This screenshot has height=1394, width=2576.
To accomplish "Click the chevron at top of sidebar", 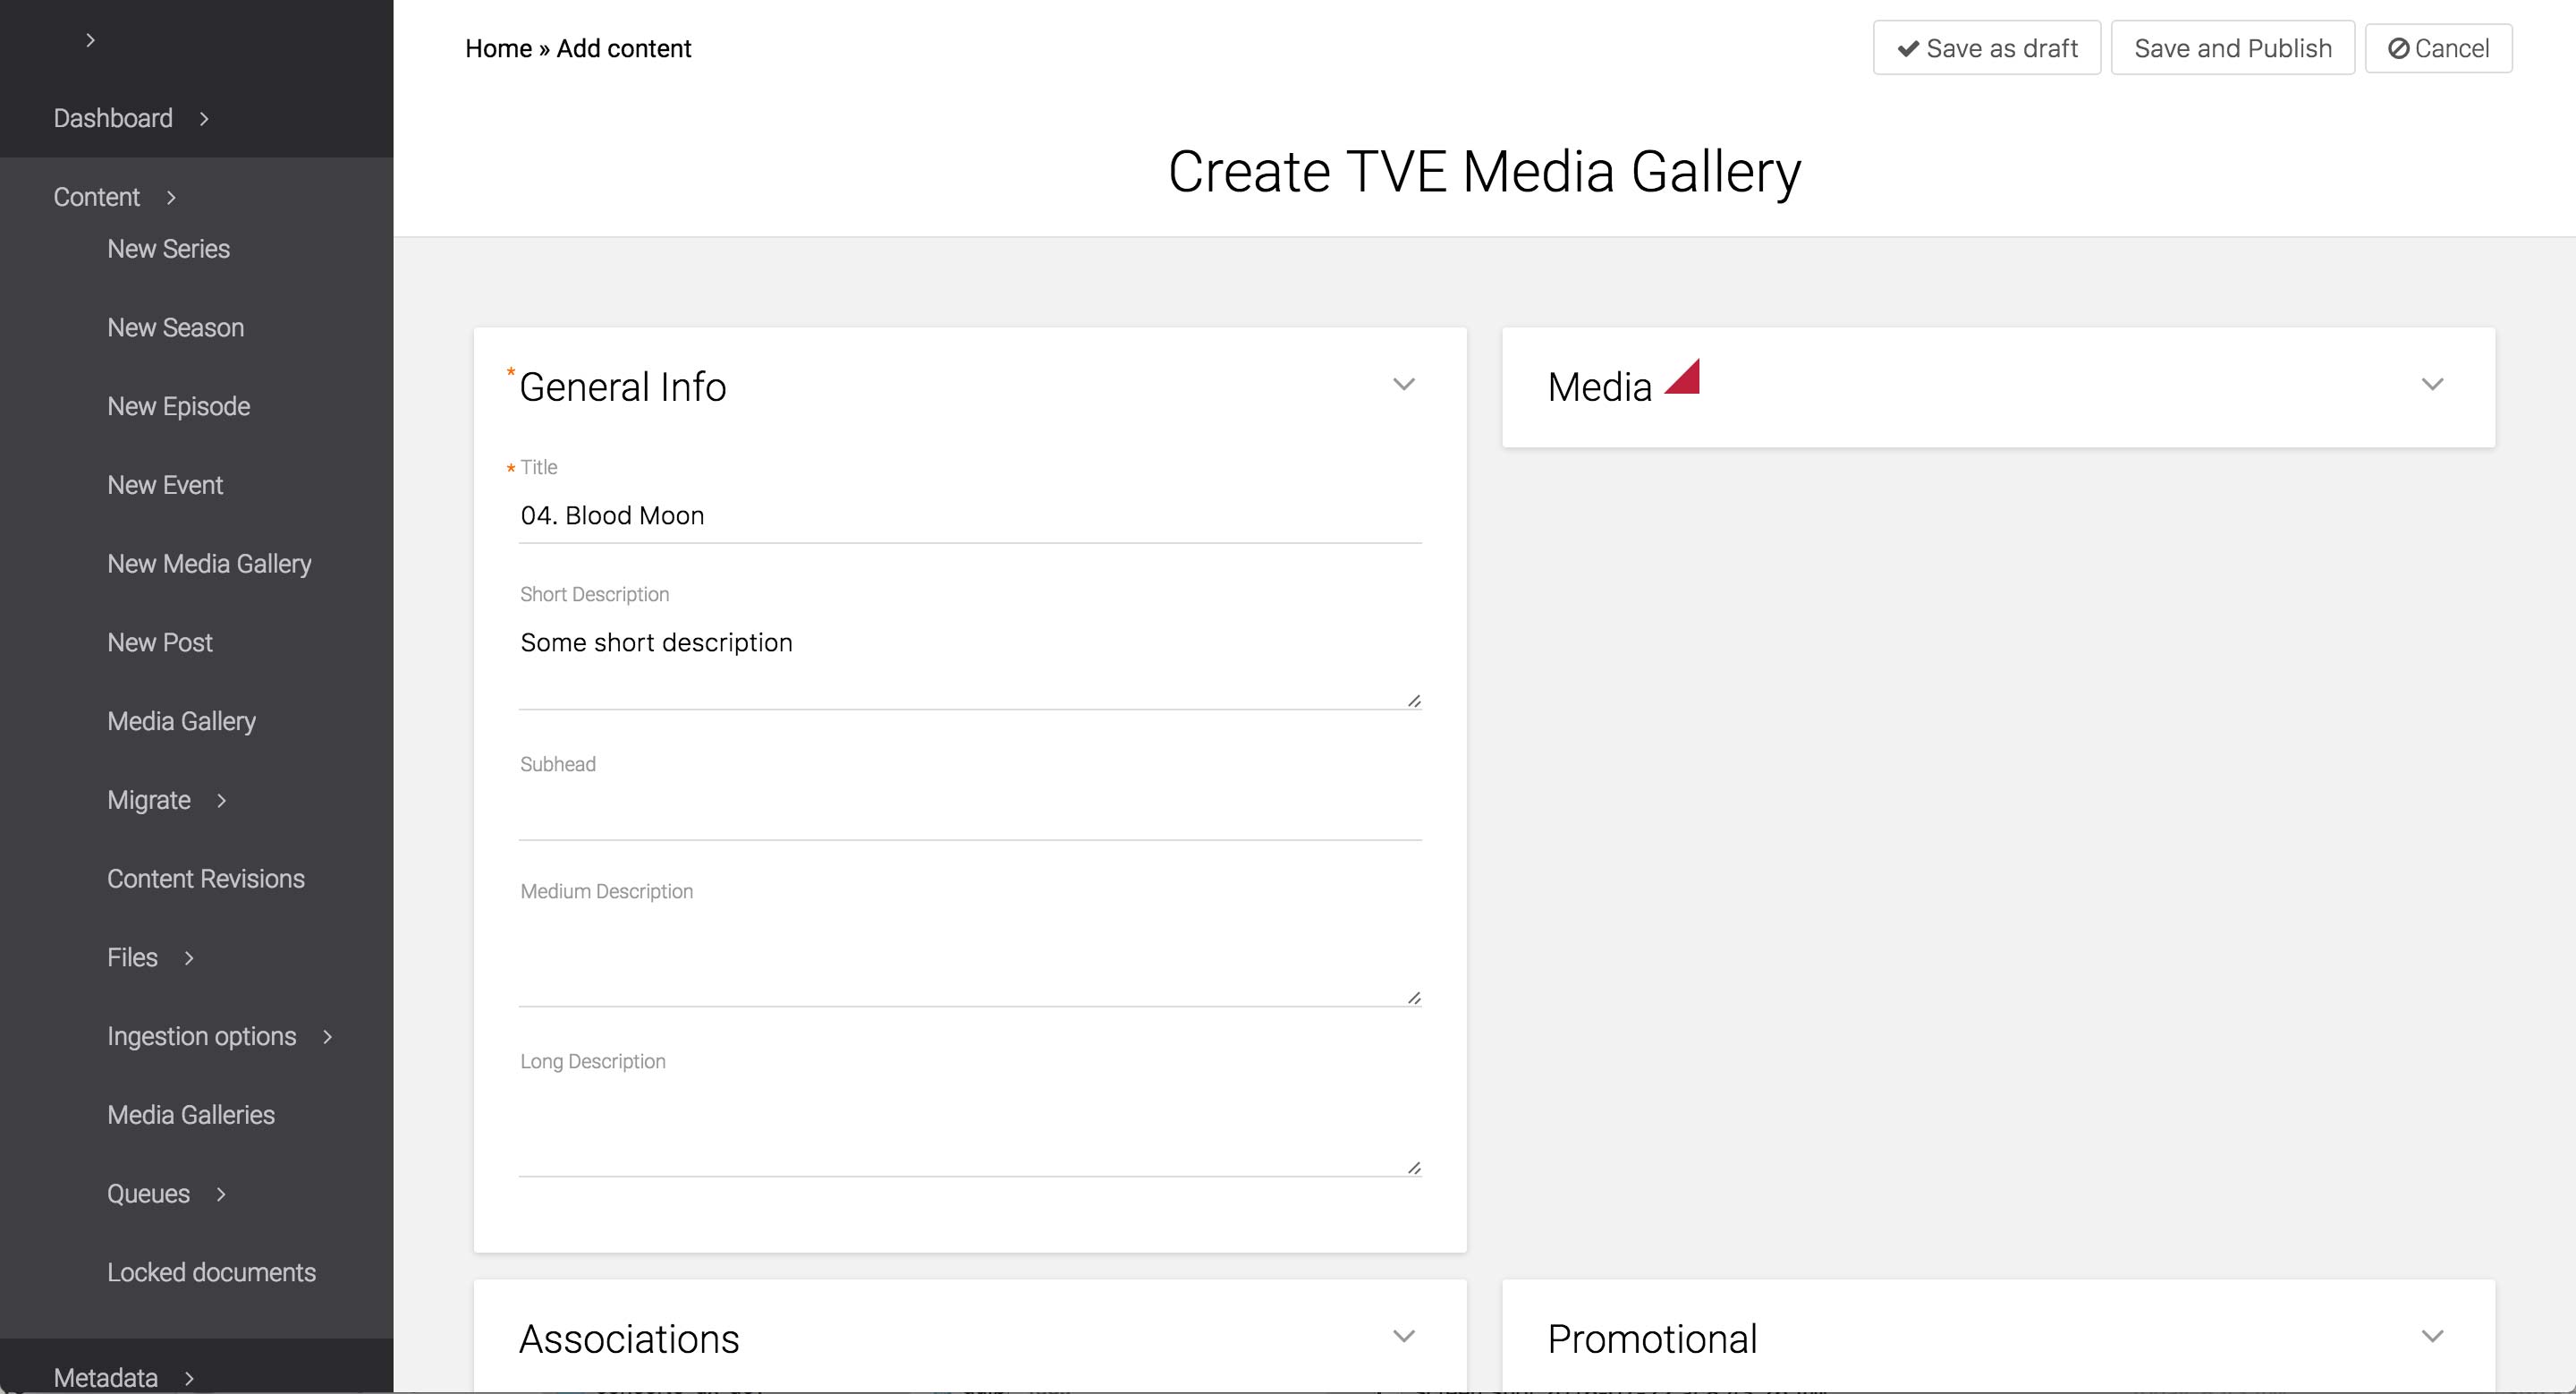I will (x=90, y=40).
